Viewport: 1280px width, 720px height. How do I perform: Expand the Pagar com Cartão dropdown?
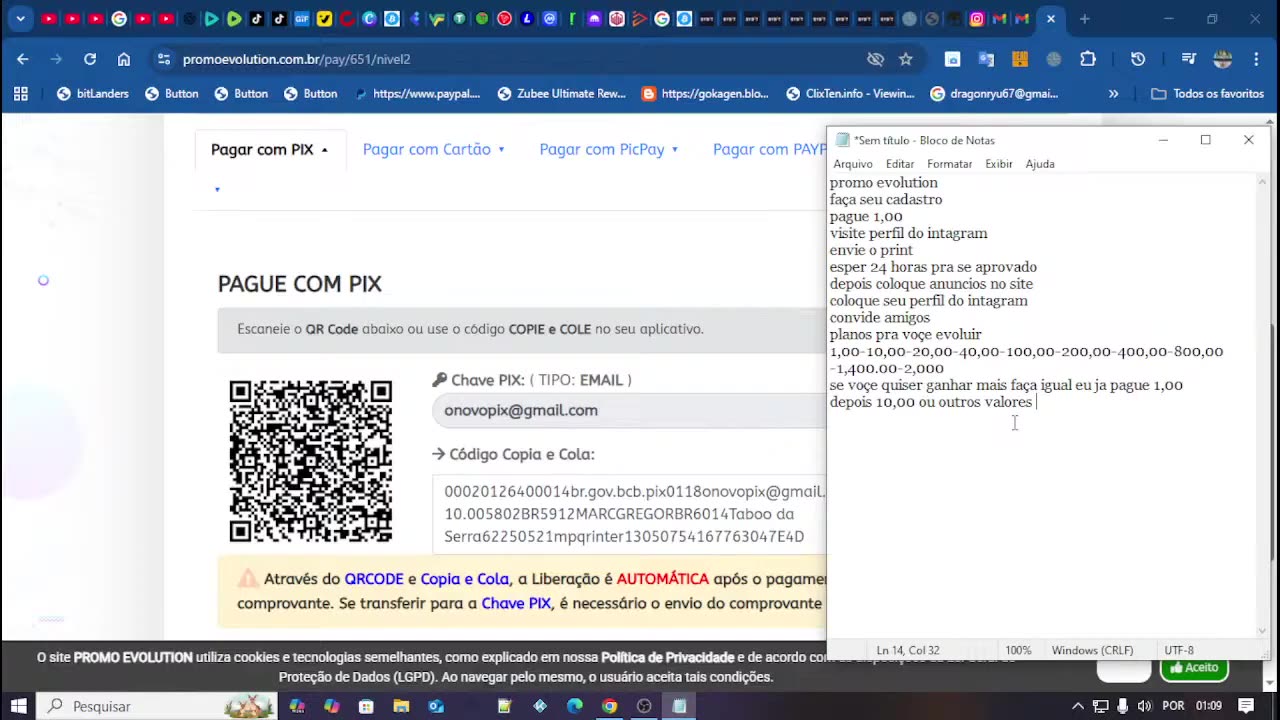433,149
